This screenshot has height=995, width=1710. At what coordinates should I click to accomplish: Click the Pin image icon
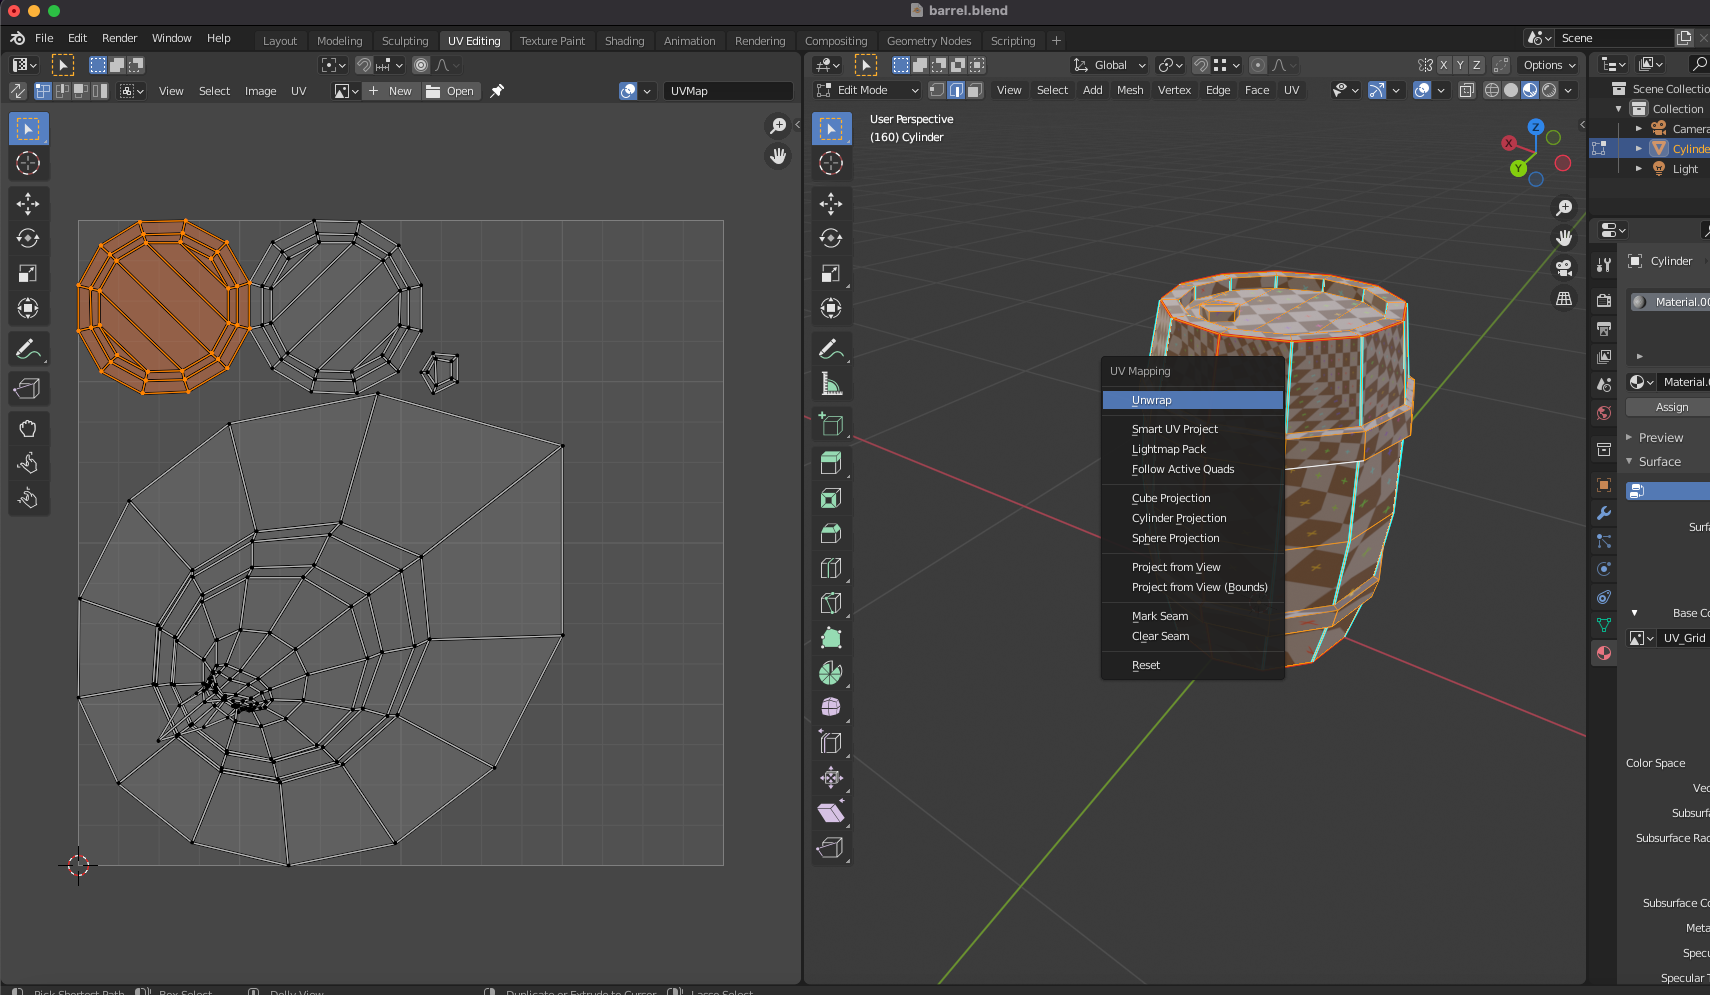[x=497, y=91]
